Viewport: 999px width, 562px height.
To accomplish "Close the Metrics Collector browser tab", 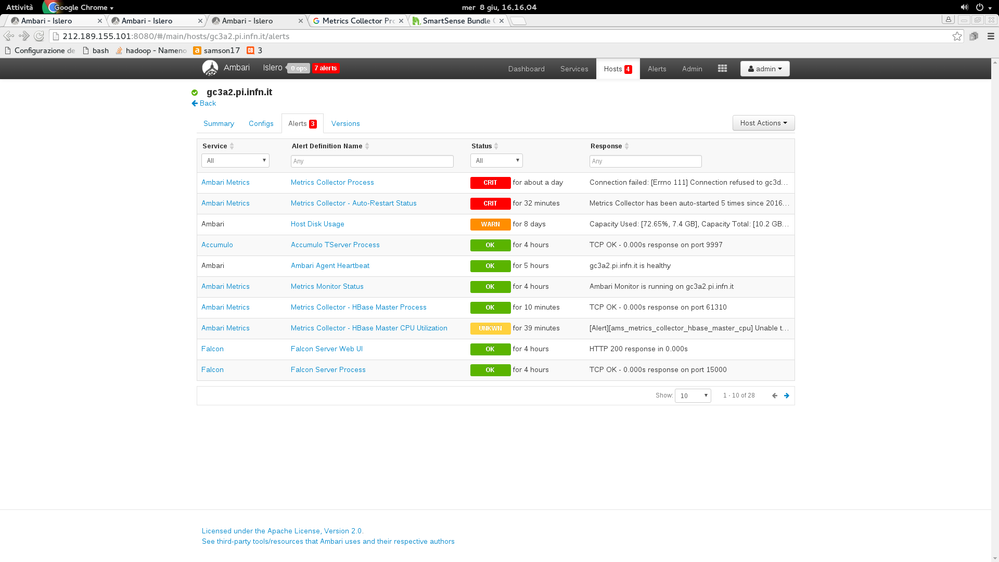I will (x=401, y=21).
